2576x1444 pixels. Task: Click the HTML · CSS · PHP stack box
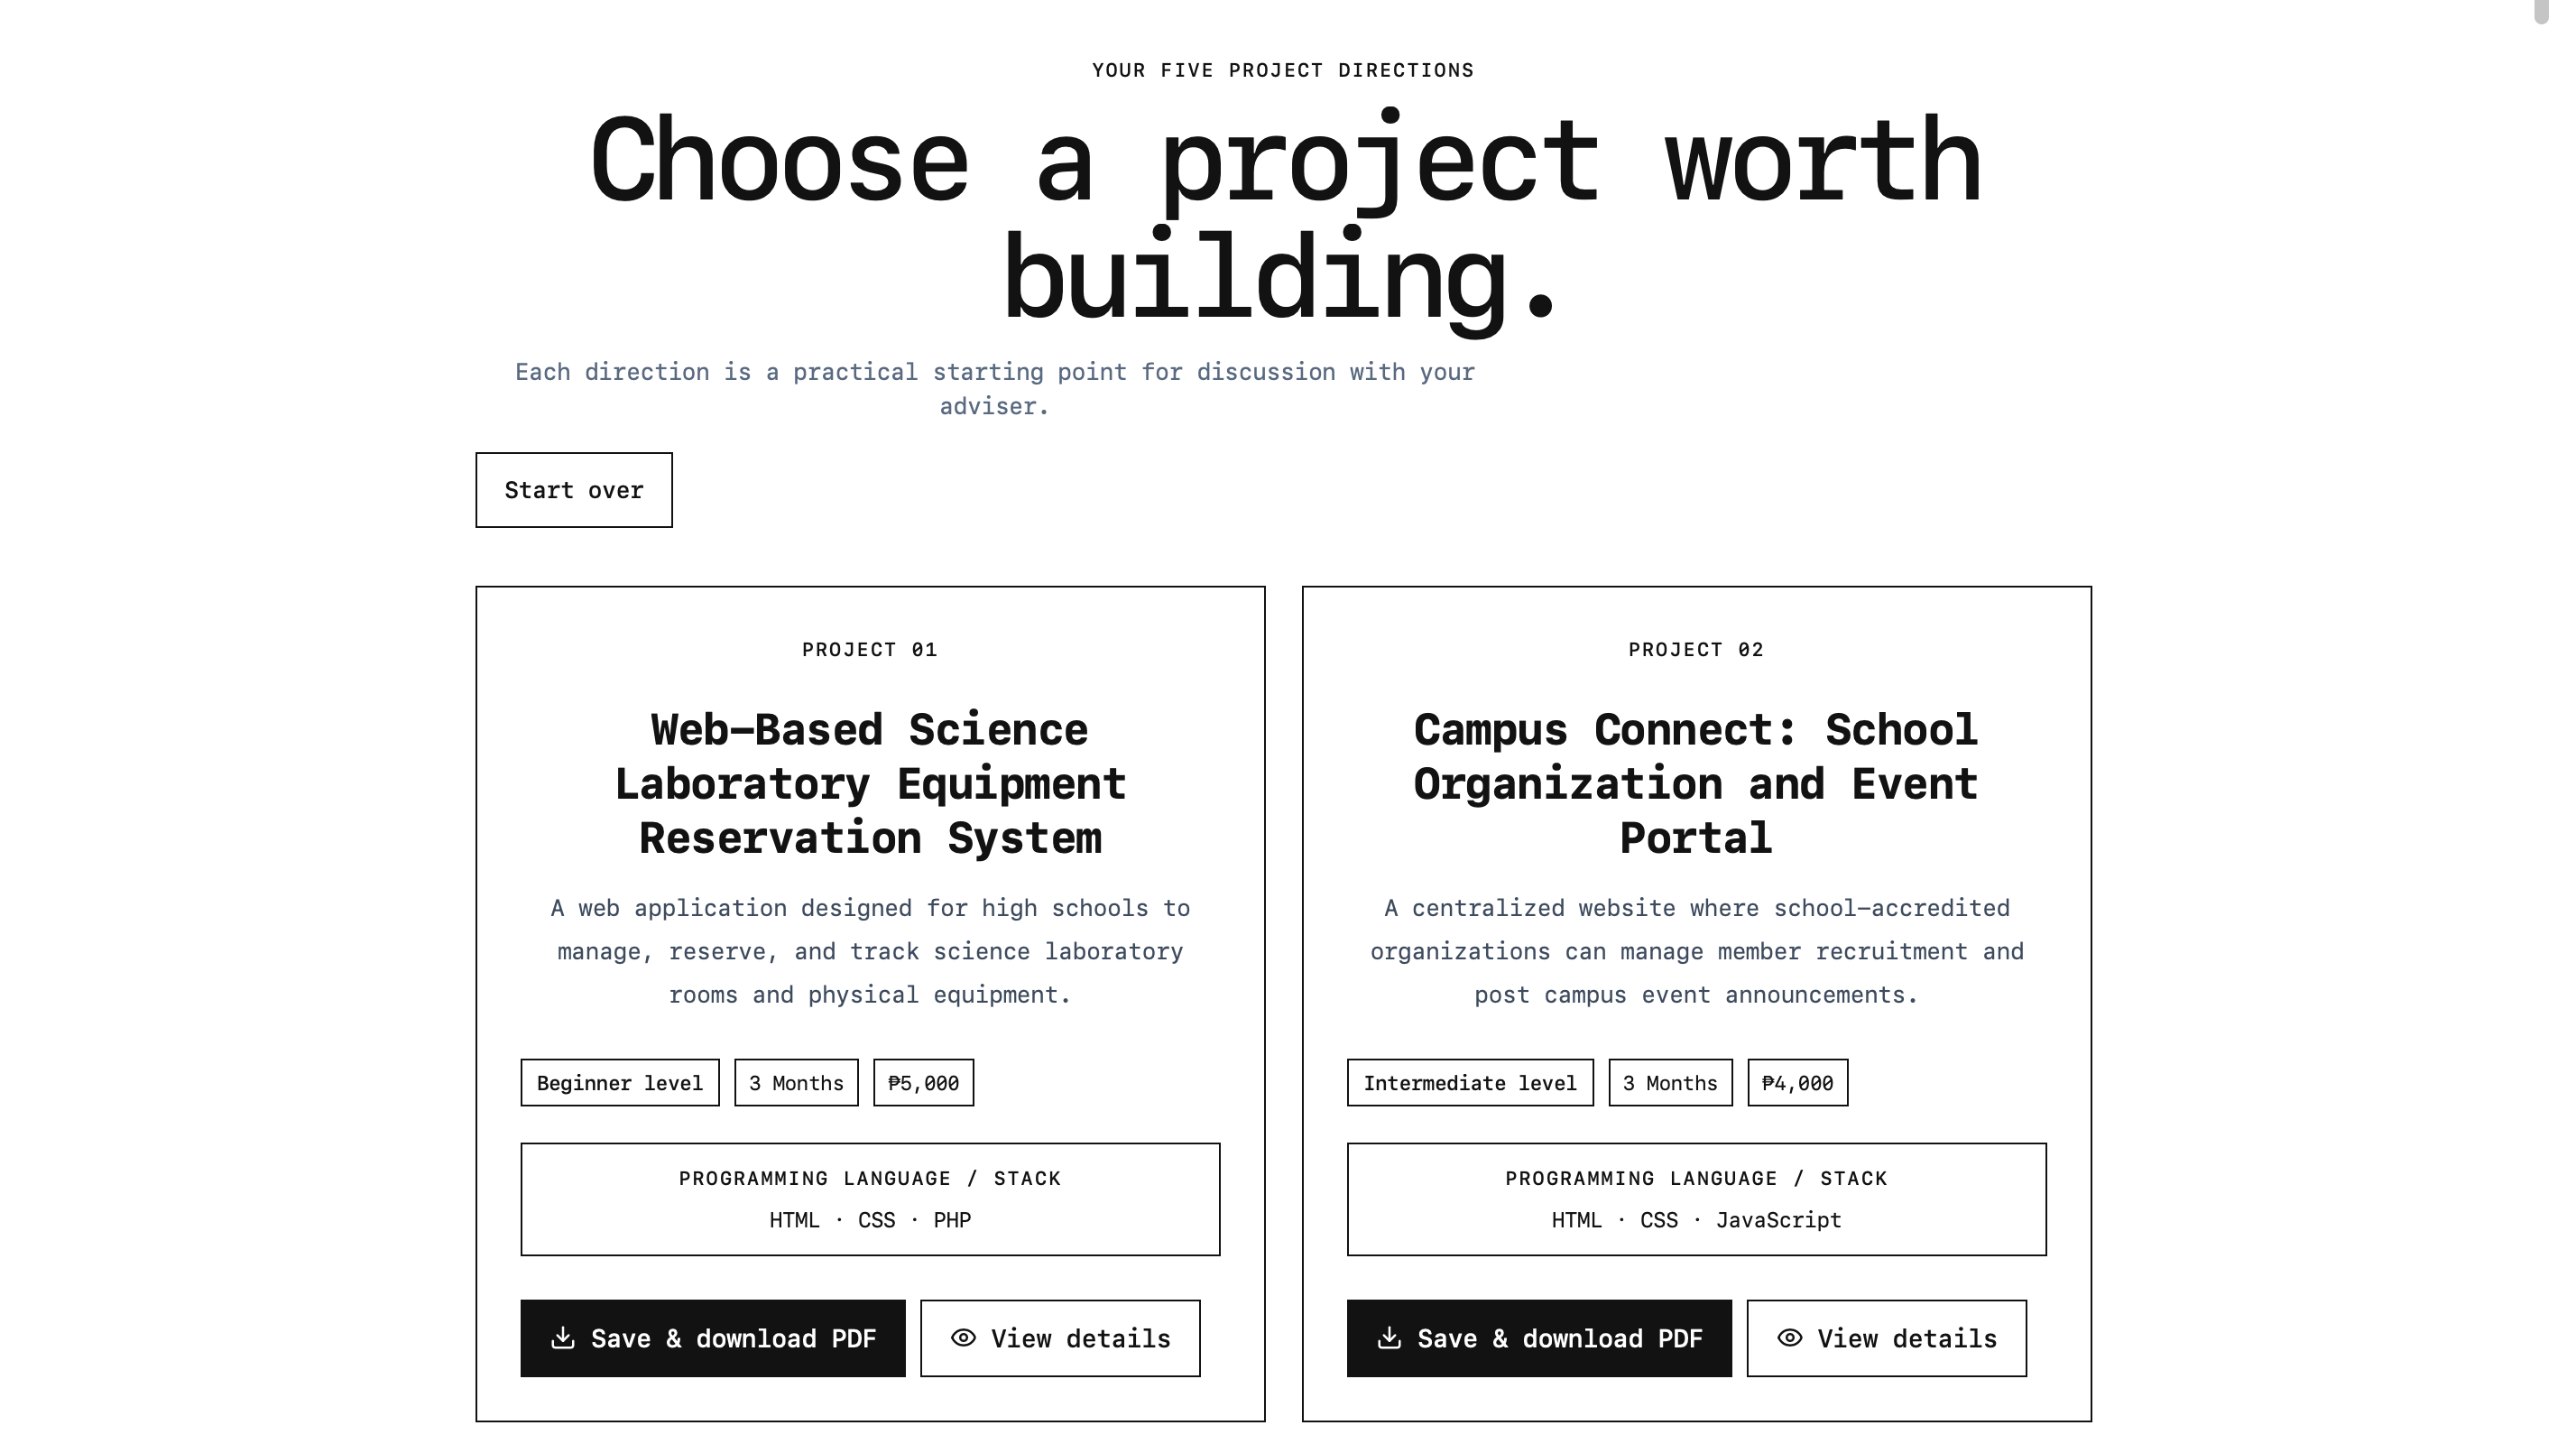pos(870,1199)
